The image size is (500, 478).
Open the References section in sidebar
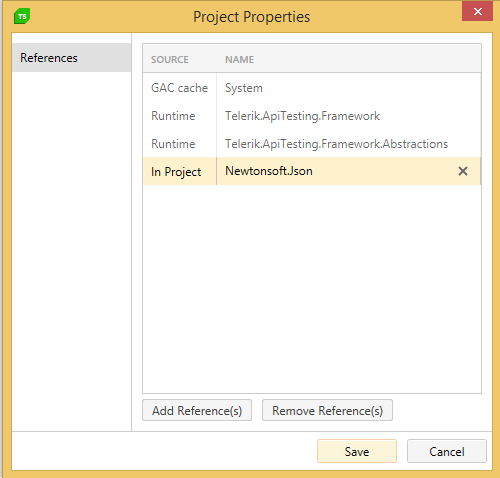(71, 58)
